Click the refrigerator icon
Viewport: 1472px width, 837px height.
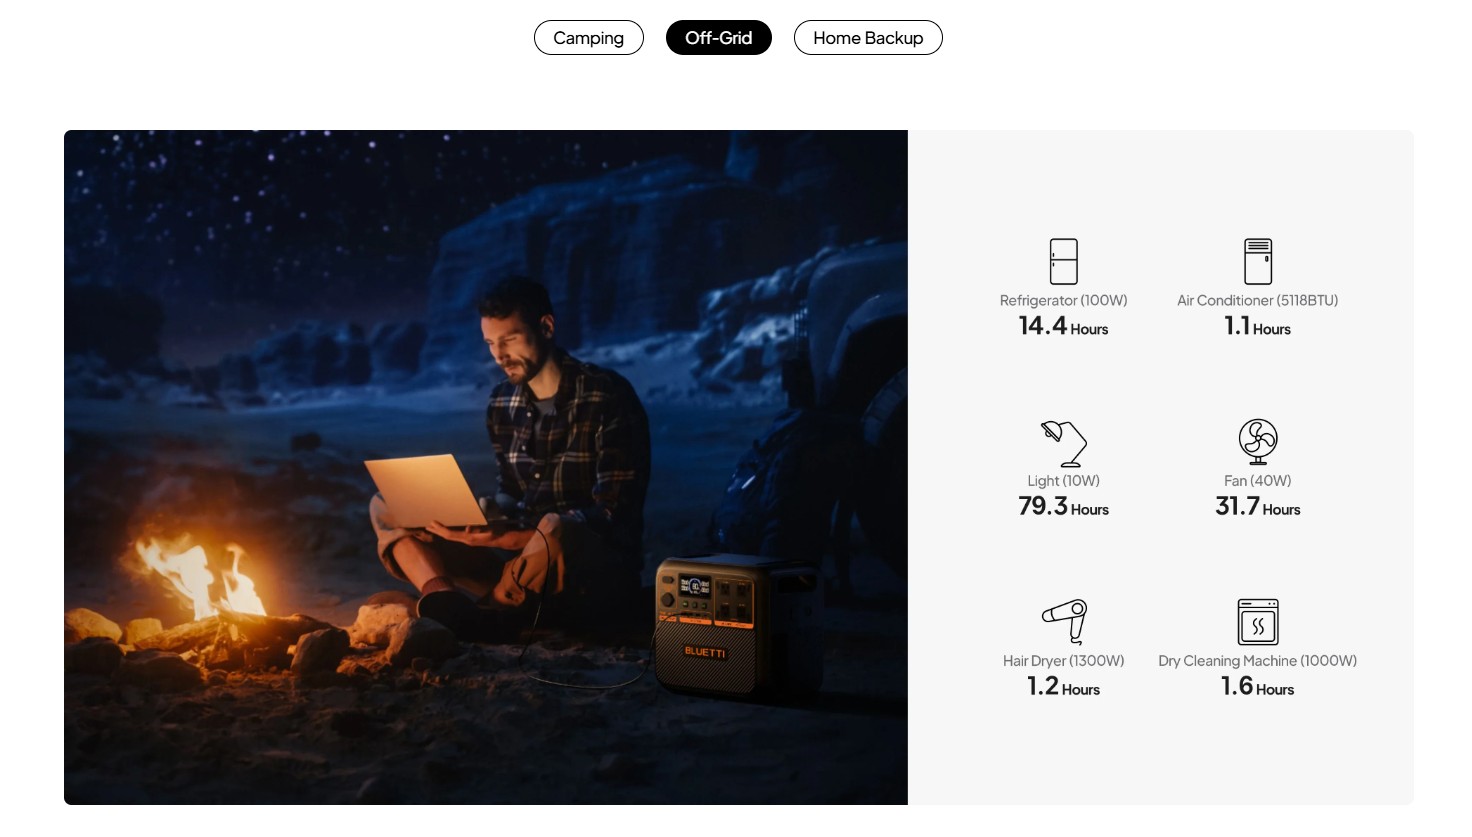[1063, 262]
